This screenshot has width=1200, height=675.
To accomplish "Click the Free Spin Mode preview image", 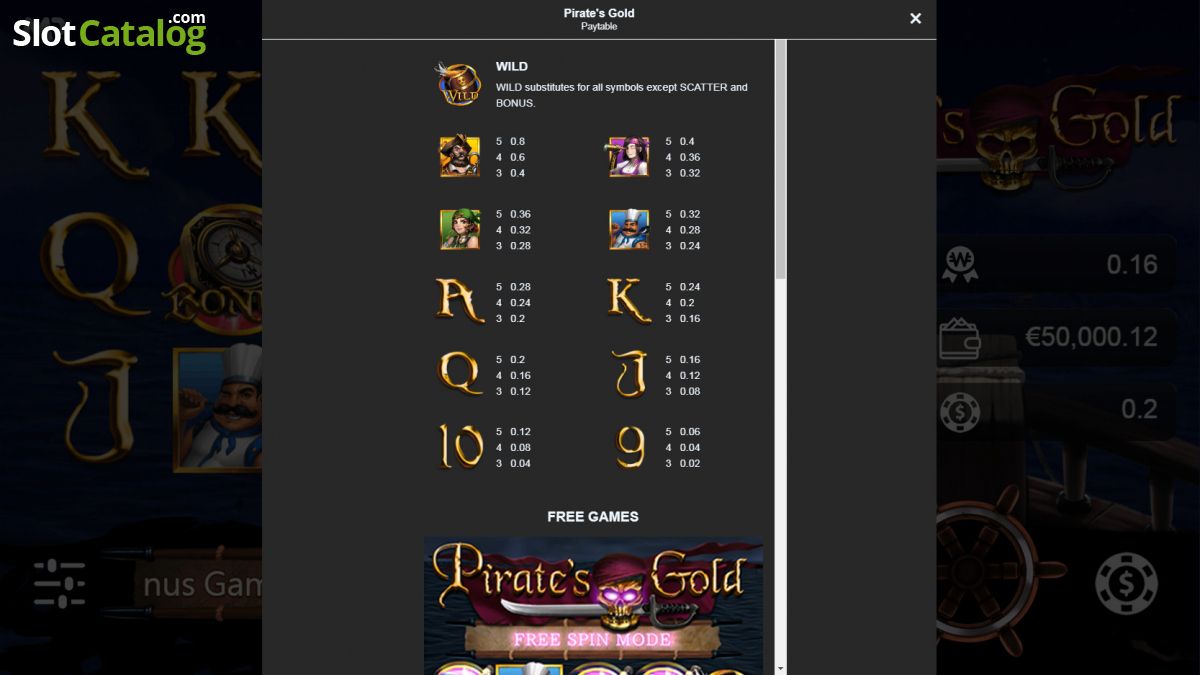I will [593, 606].
